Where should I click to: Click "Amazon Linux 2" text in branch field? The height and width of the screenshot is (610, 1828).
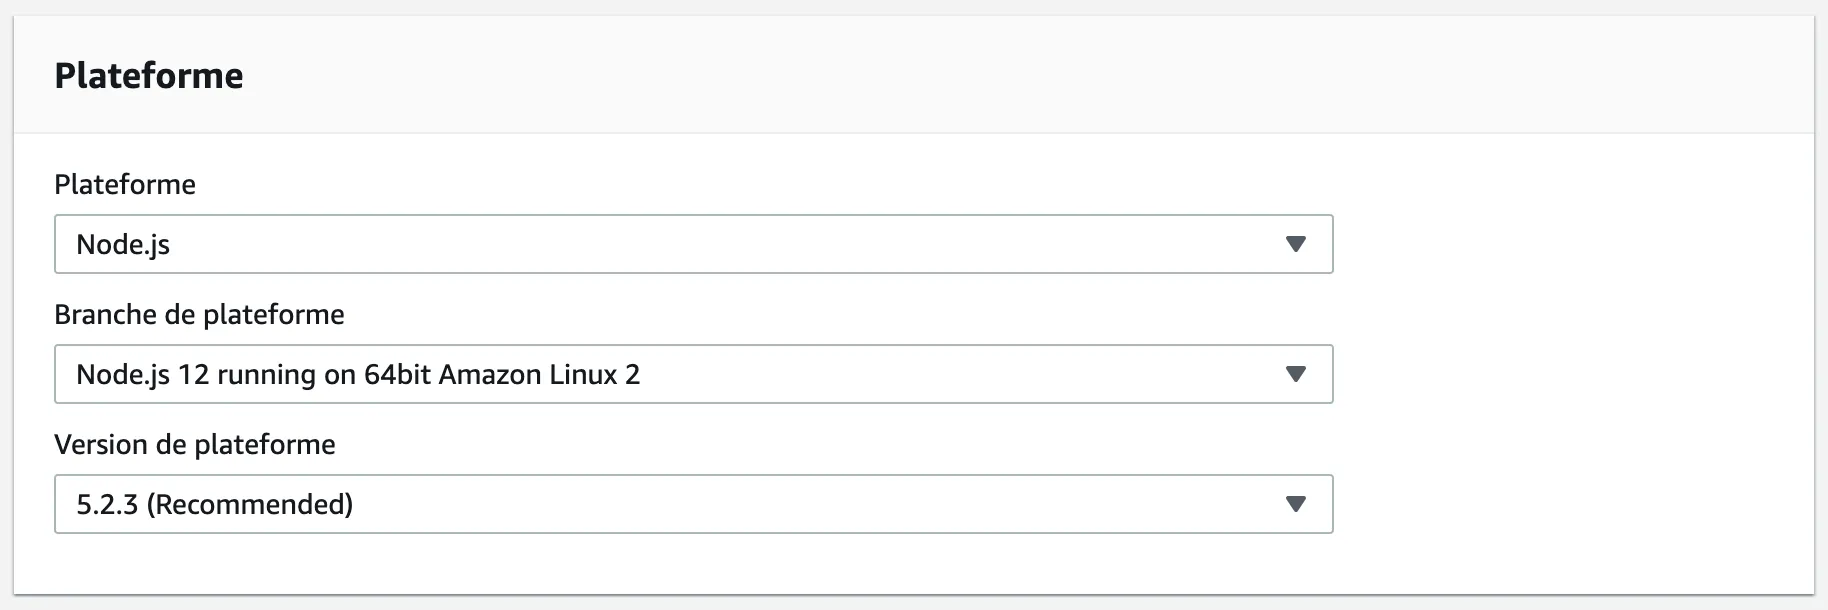point(539,375)
